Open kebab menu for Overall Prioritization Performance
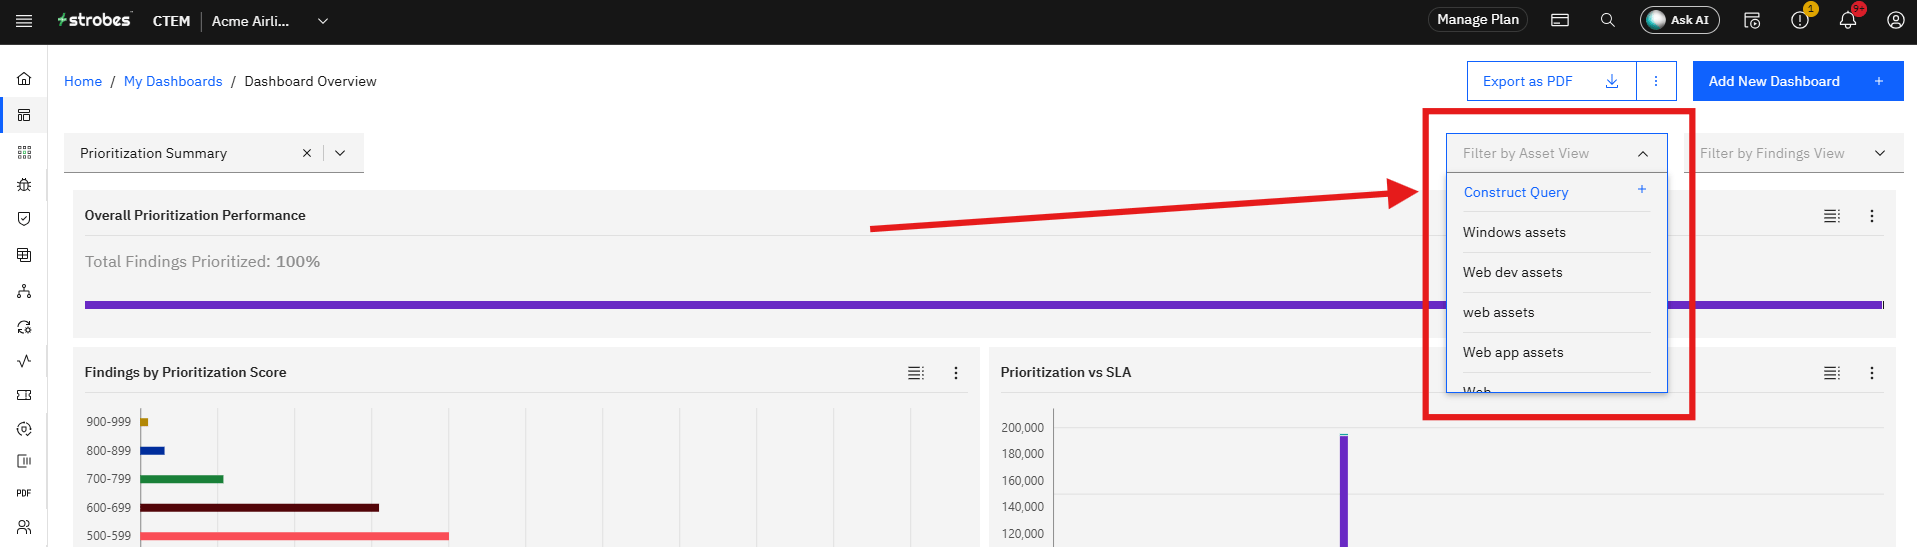The image size is (1917, 547). 1872,216
